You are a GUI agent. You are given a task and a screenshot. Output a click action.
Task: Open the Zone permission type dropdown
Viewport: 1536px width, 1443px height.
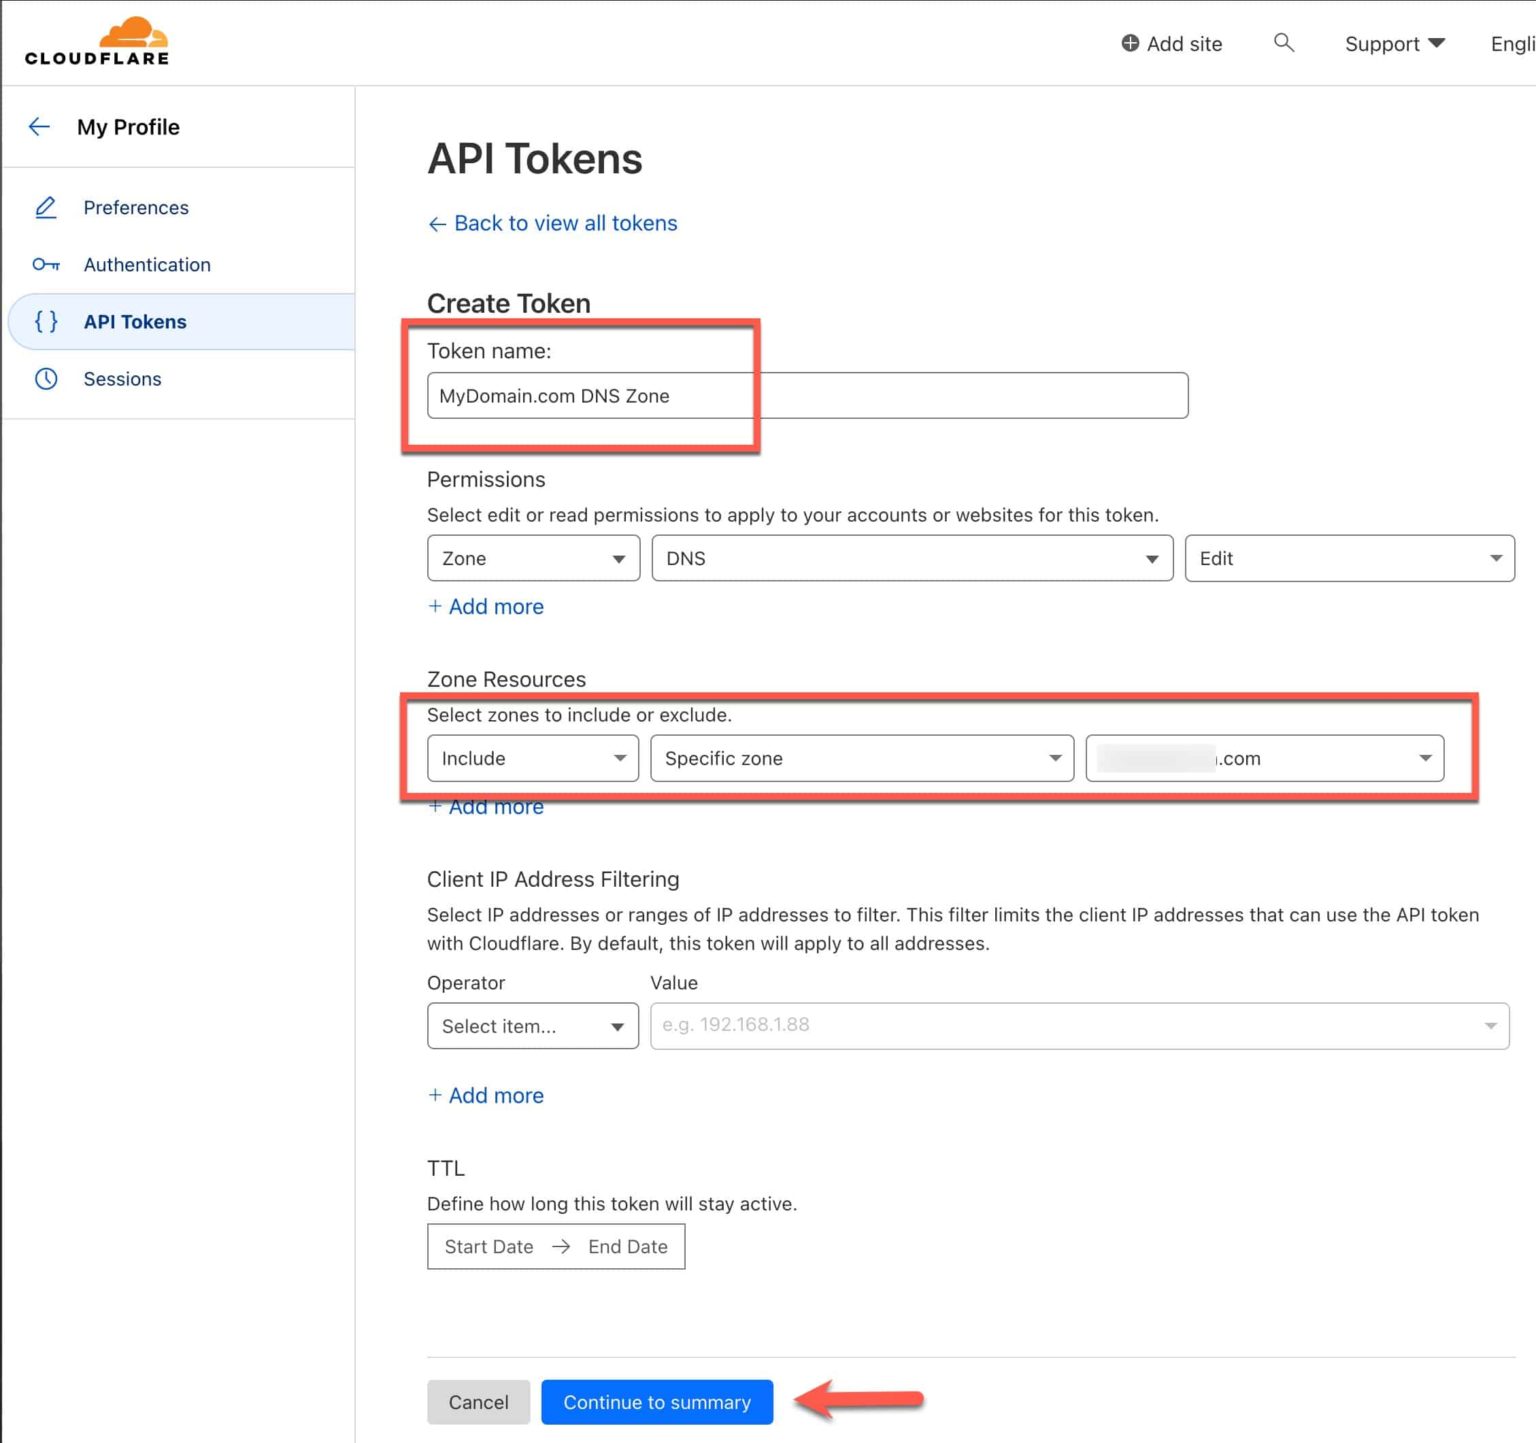click(x=532, y=558)
